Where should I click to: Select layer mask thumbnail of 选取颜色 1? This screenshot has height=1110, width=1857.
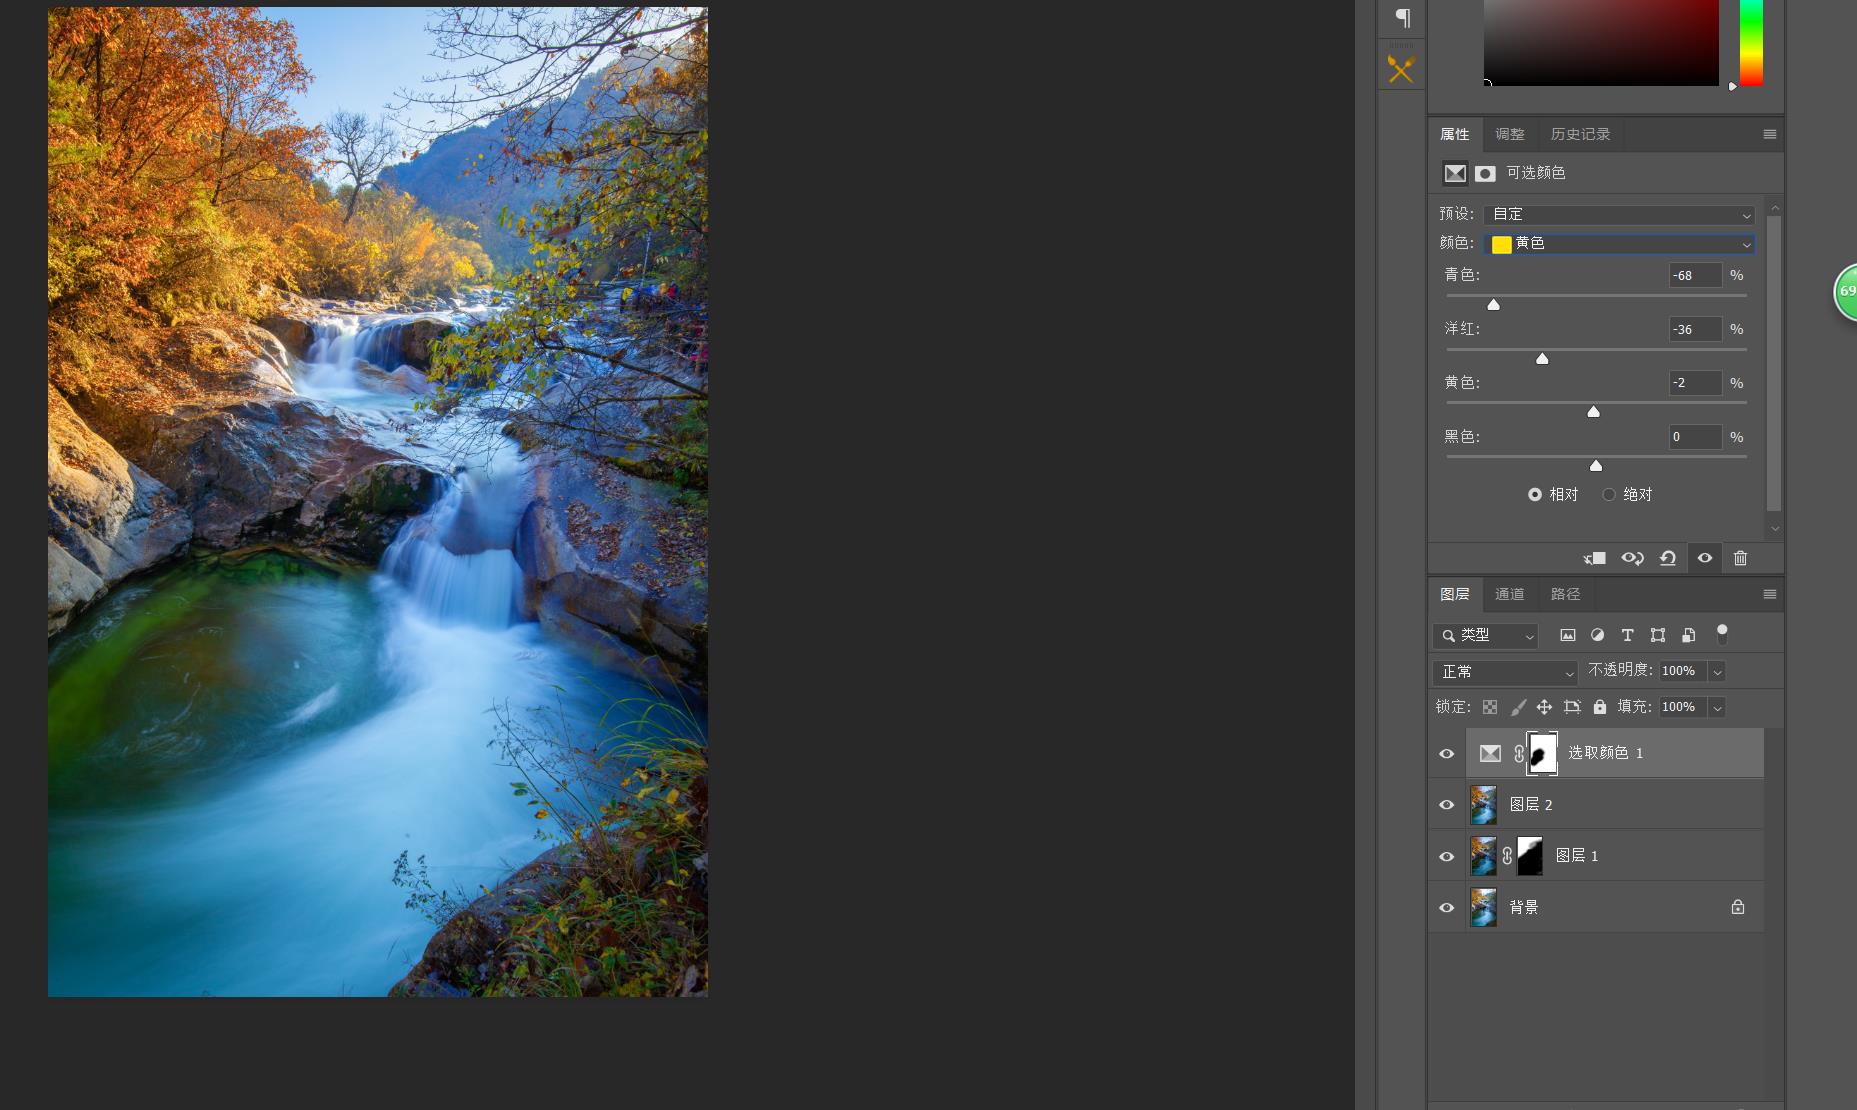[x=1542, y=753]
